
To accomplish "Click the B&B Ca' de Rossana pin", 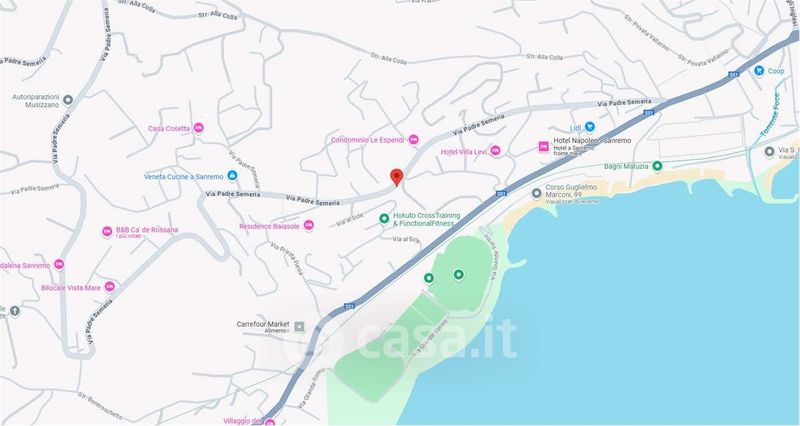I will [x=107, y=232].
